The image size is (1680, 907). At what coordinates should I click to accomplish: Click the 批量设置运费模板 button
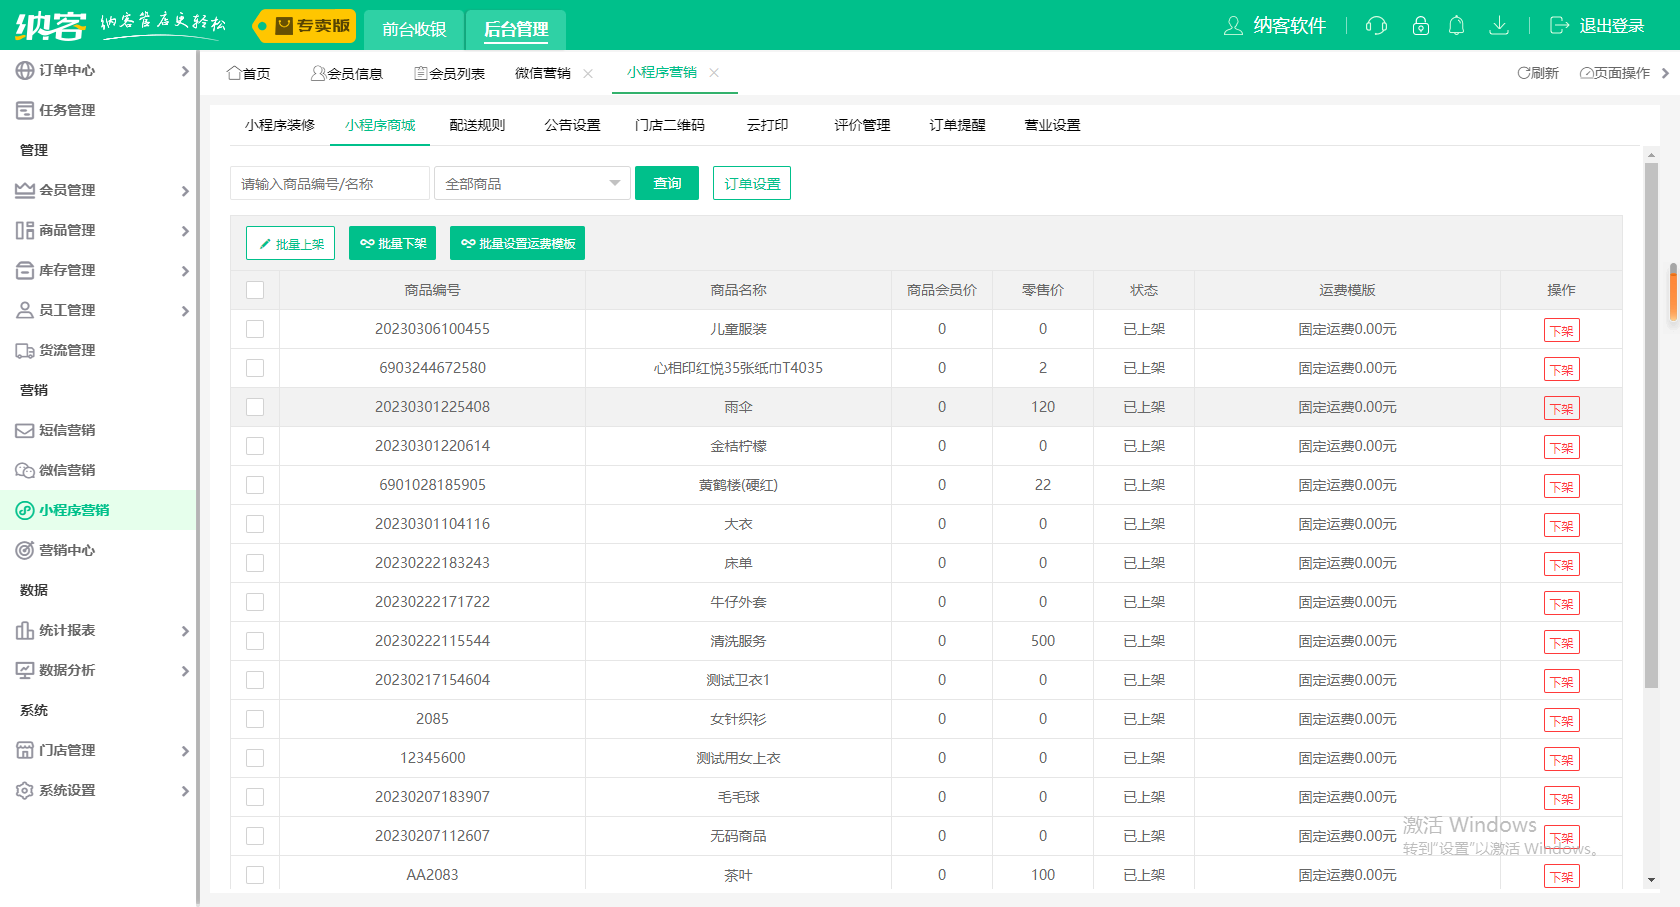[x=517, y=244]
